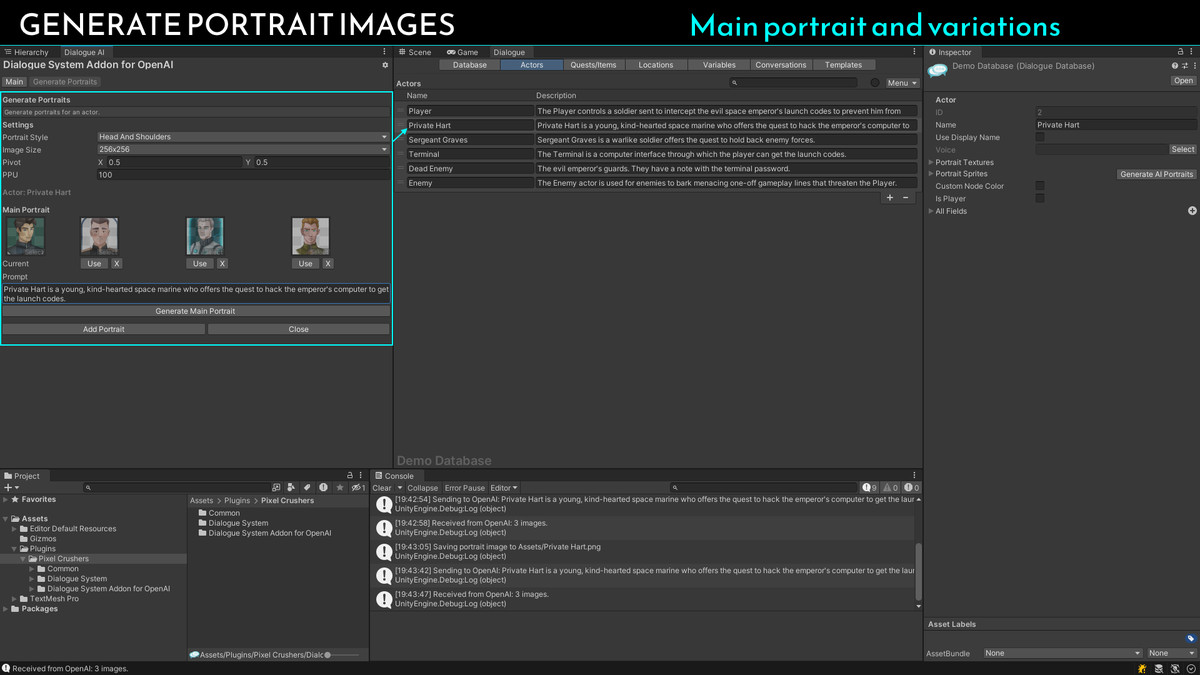Screen dimensions: 1200x675
Task: Open the Scene view panel kebab menu
Action: (x=914, y=52)
